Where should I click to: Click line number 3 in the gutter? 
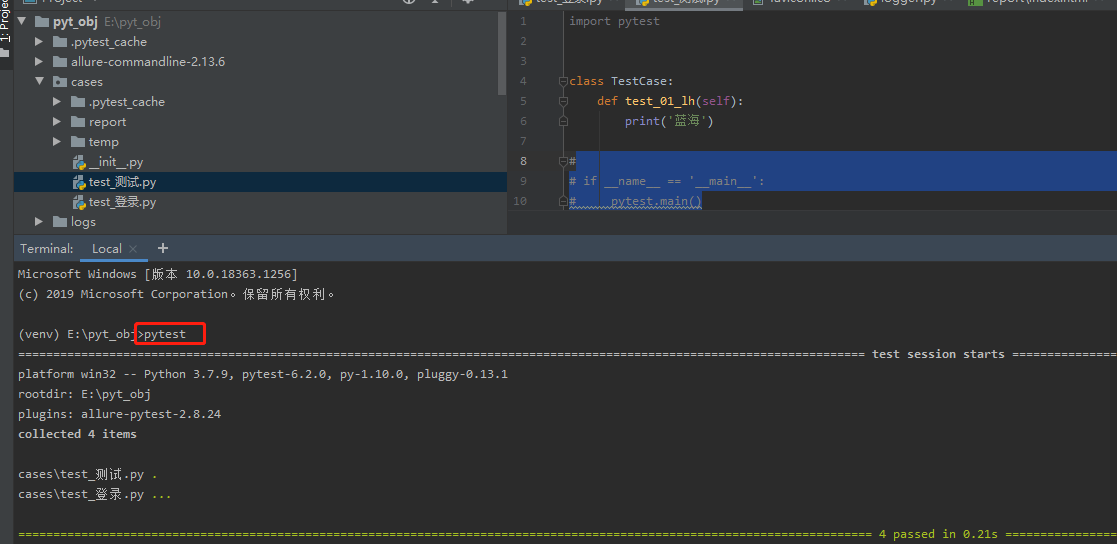point(524,61)
